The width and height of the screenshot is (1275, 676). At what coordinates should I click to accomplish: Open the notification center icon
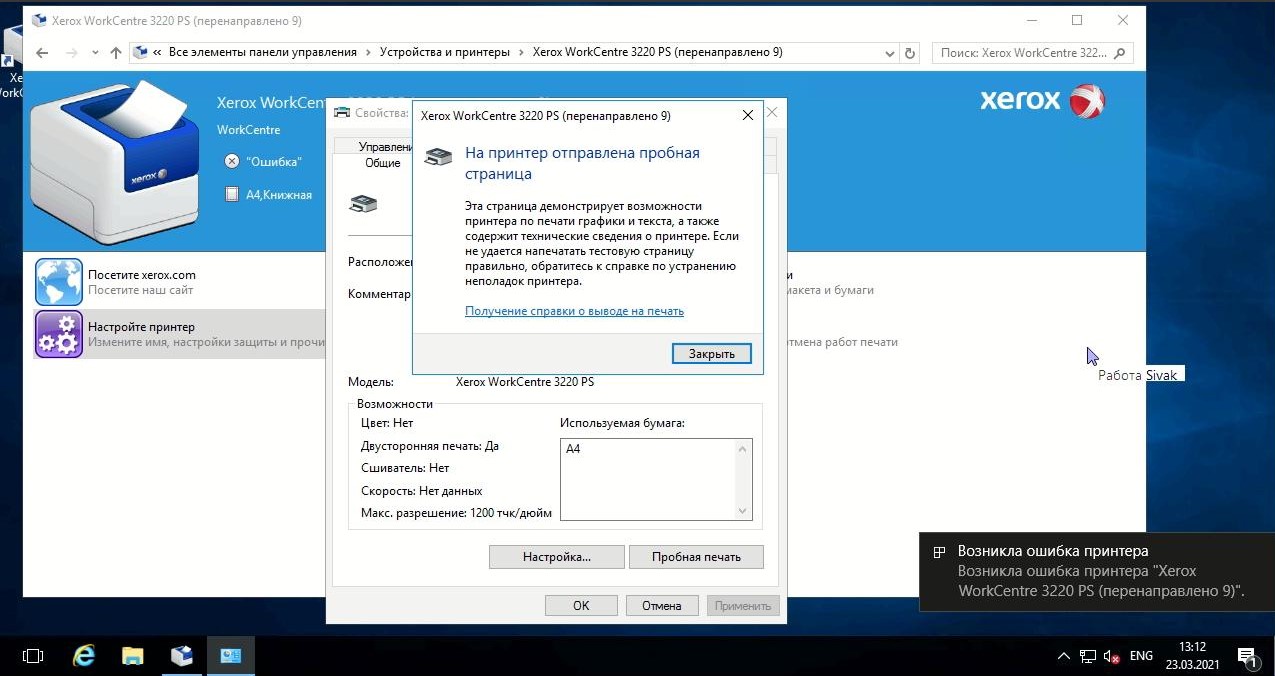pyautogui.click(x=1246, y=656)
